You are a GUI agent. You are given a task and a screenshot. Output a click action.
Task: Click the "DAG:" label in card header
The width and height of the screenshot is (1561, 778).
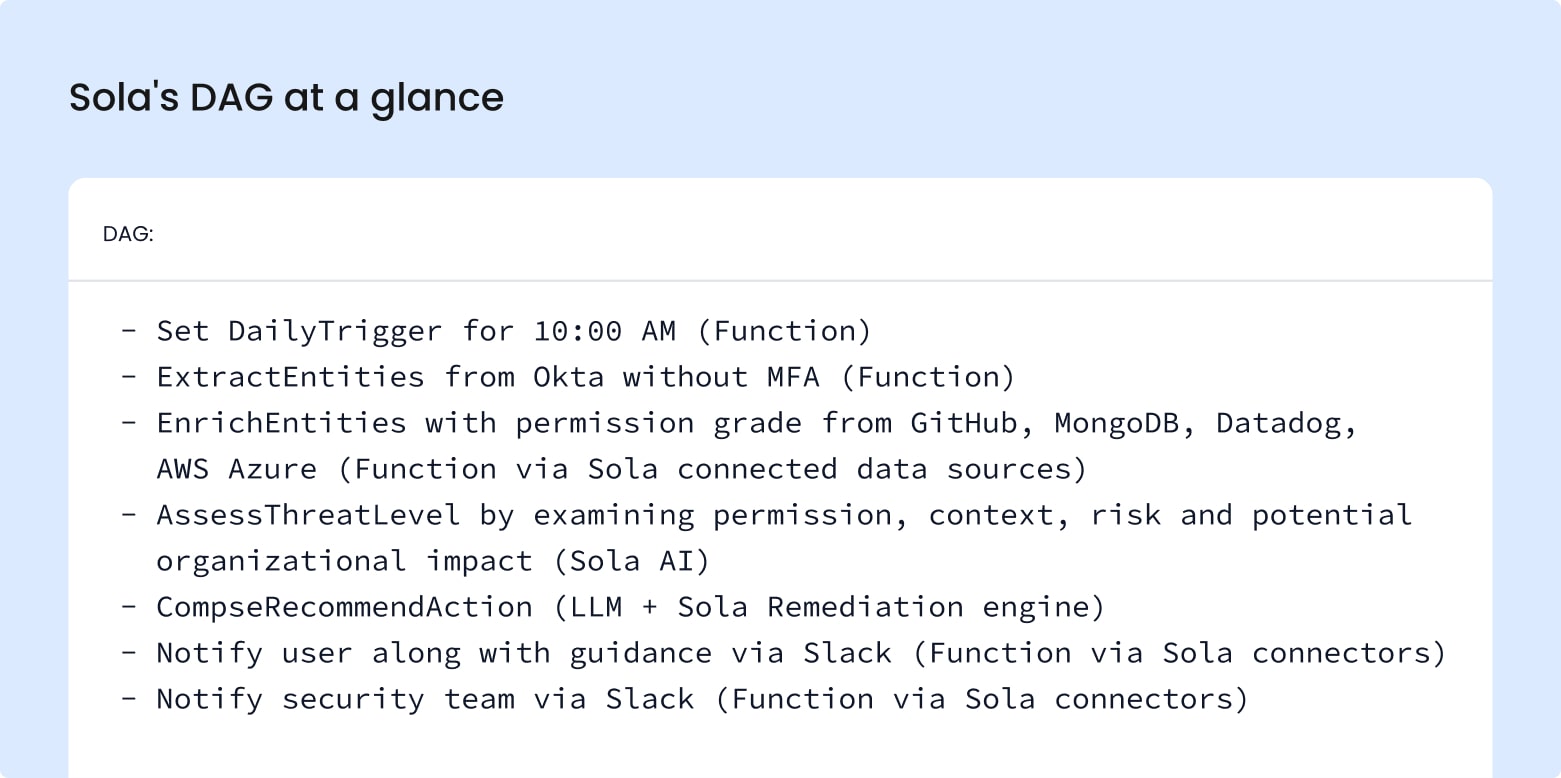(x=128, y=235)
